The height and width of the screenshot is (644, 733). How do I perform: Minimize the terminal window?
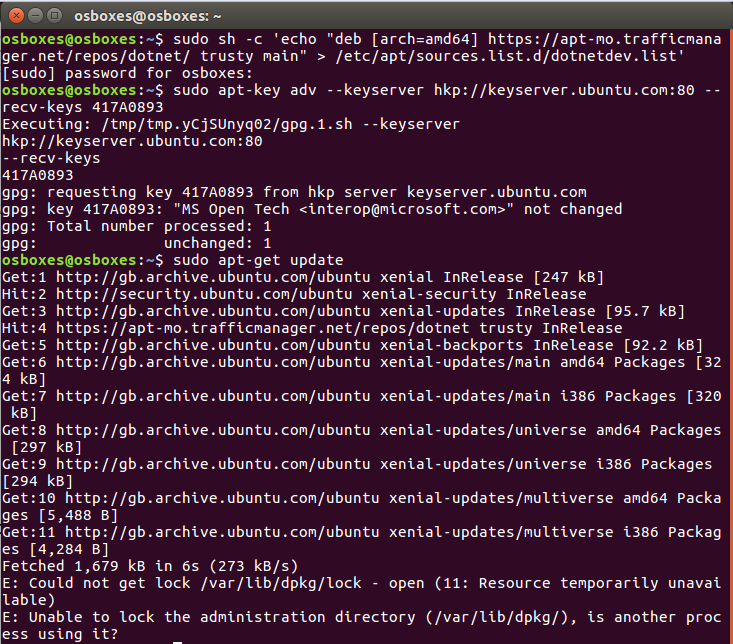point(34,14)
